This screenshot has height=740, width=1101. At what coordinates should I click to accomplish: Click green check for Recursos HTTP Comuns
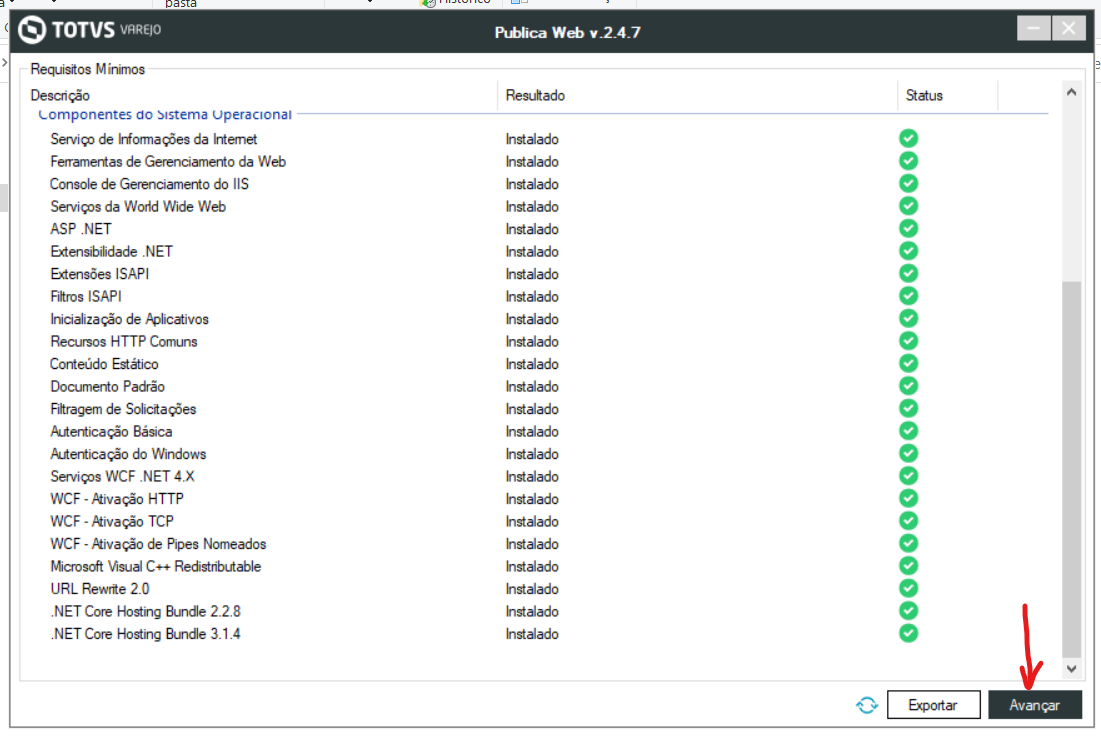909,341
